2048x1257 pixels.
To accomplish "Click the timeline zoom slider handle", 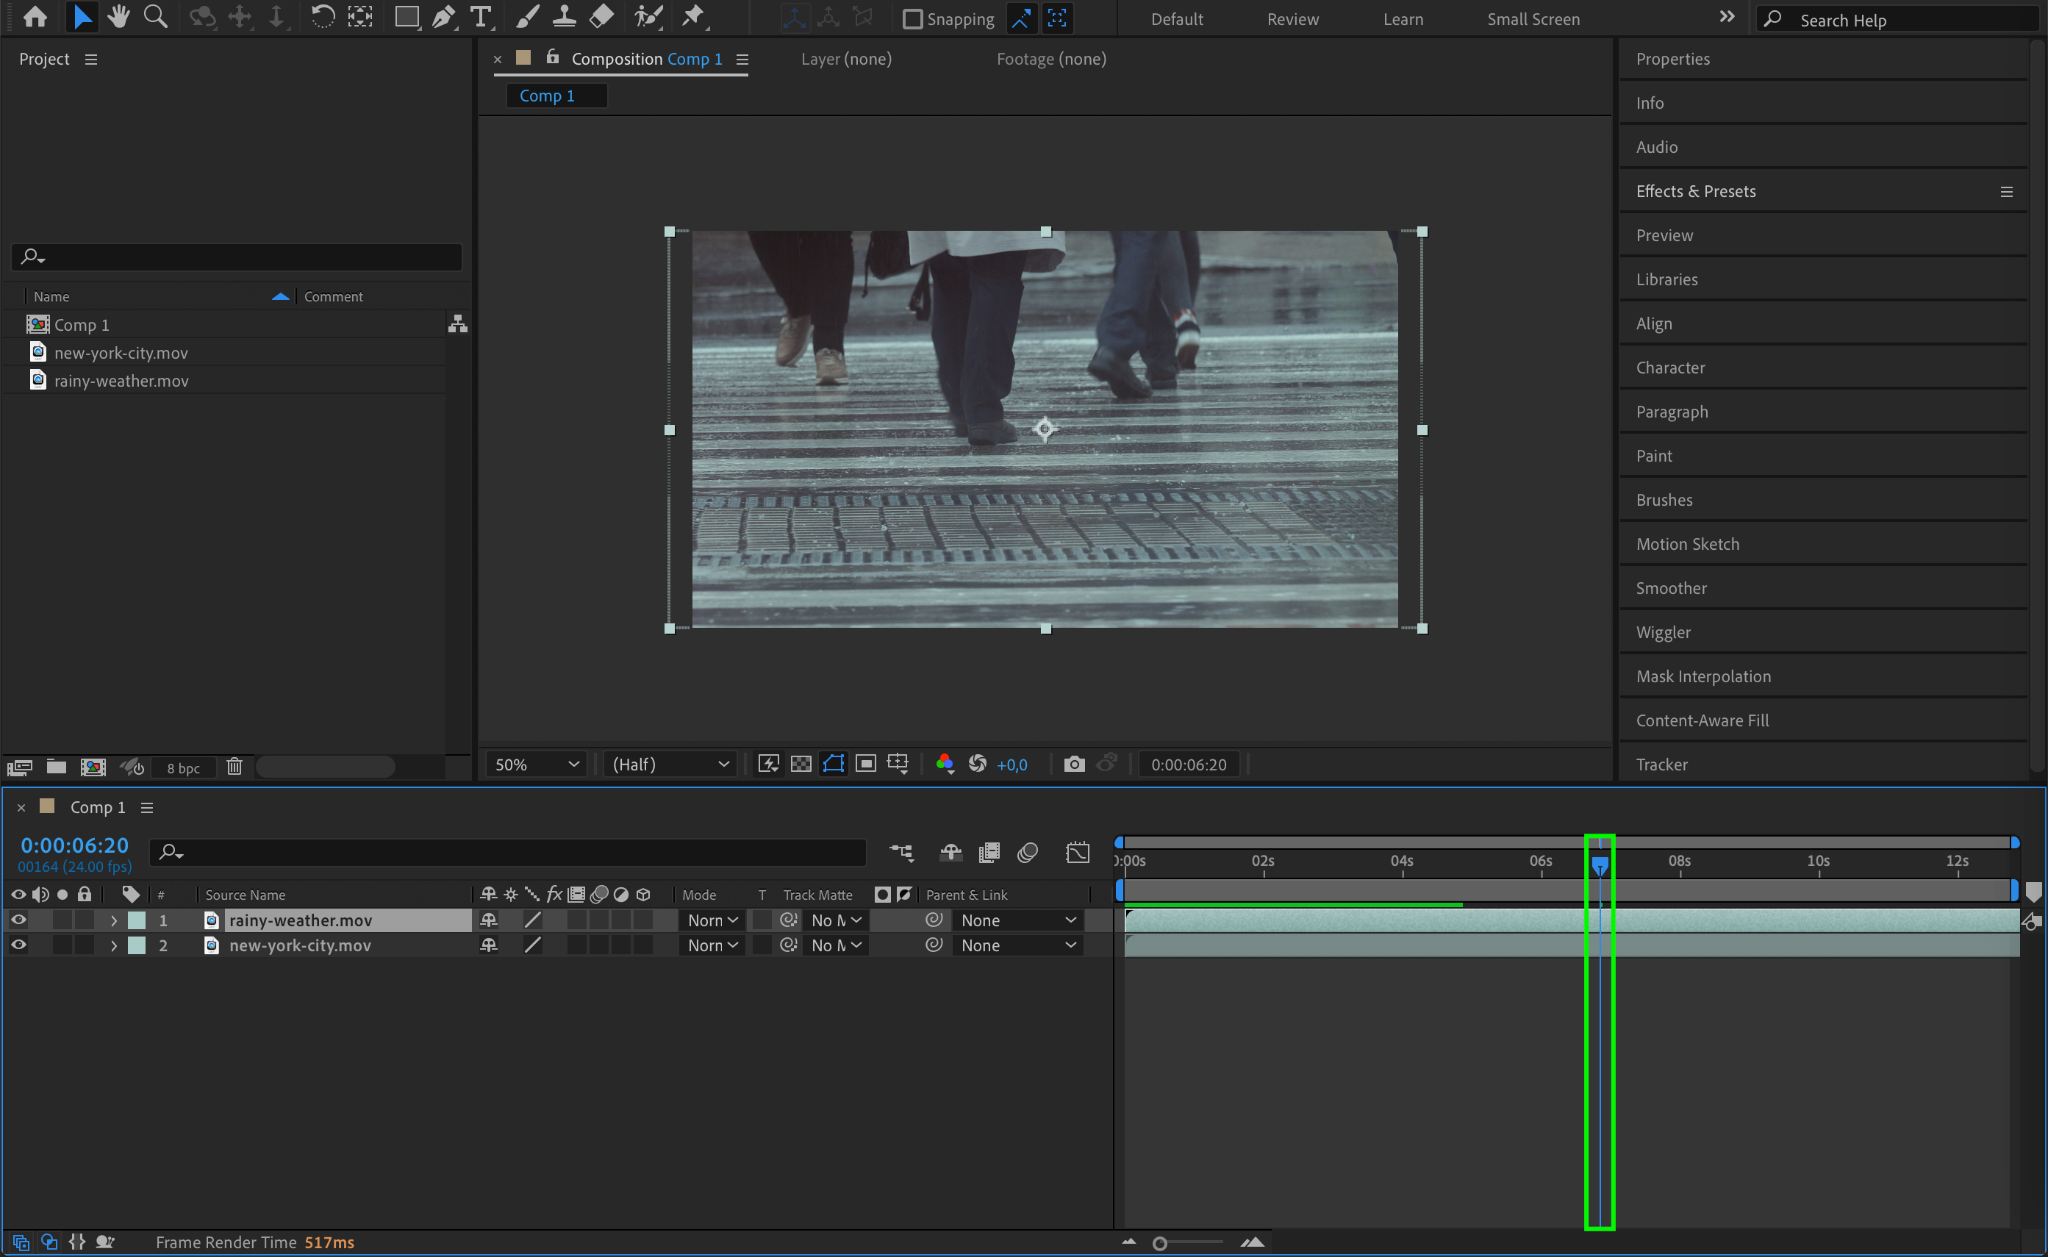I will (1160, 1243).
